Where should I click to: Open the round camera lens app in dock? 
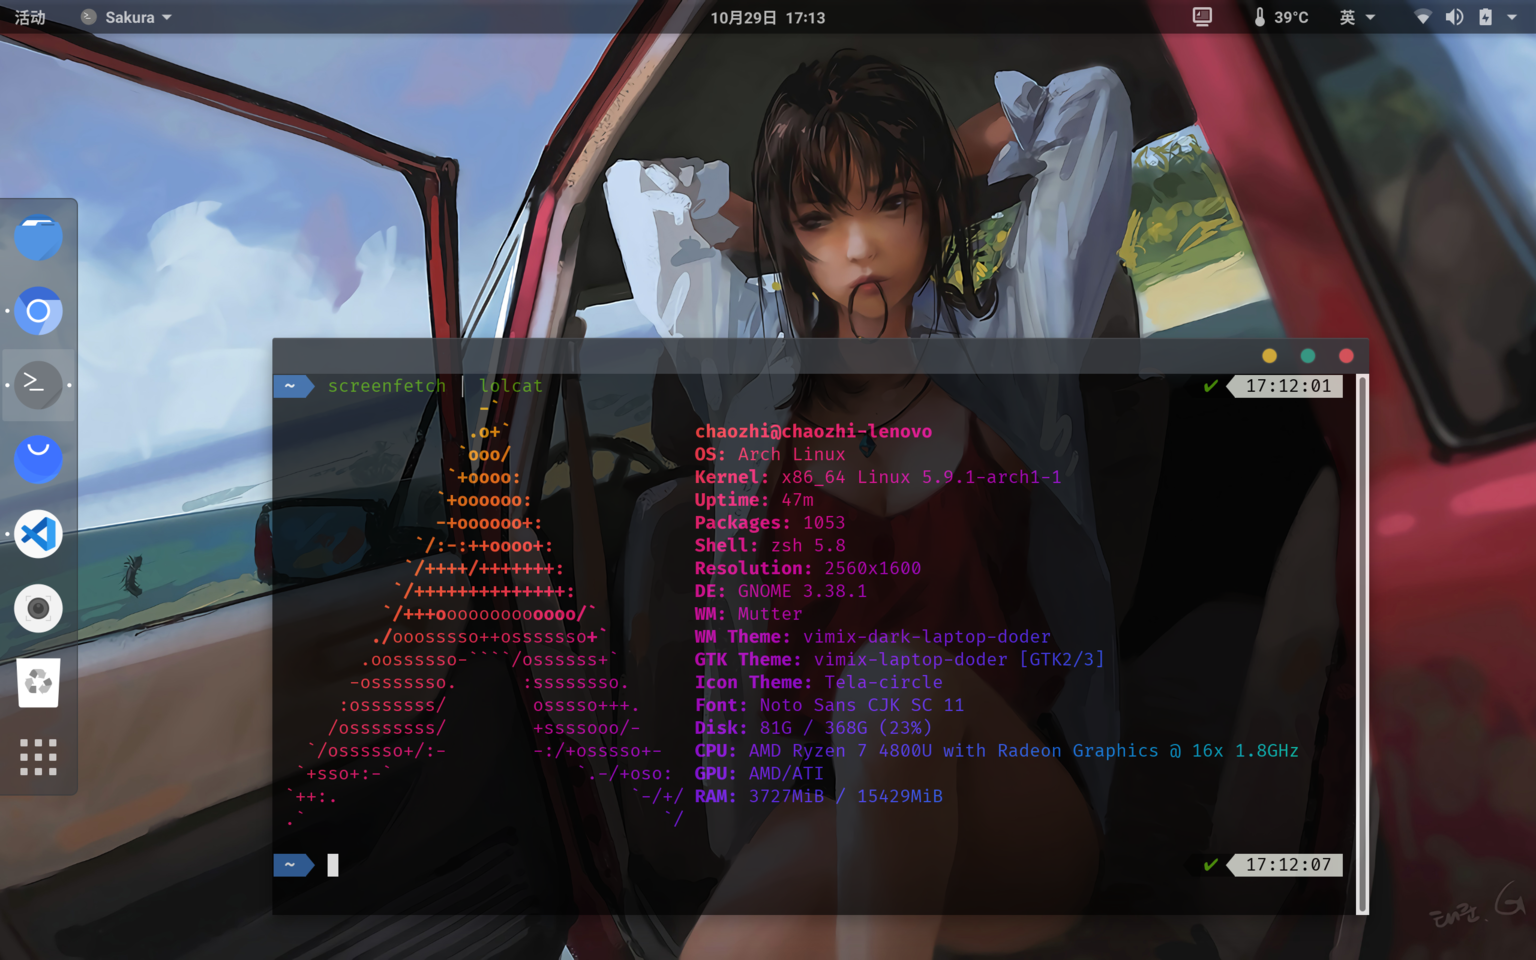coord(38,608)
